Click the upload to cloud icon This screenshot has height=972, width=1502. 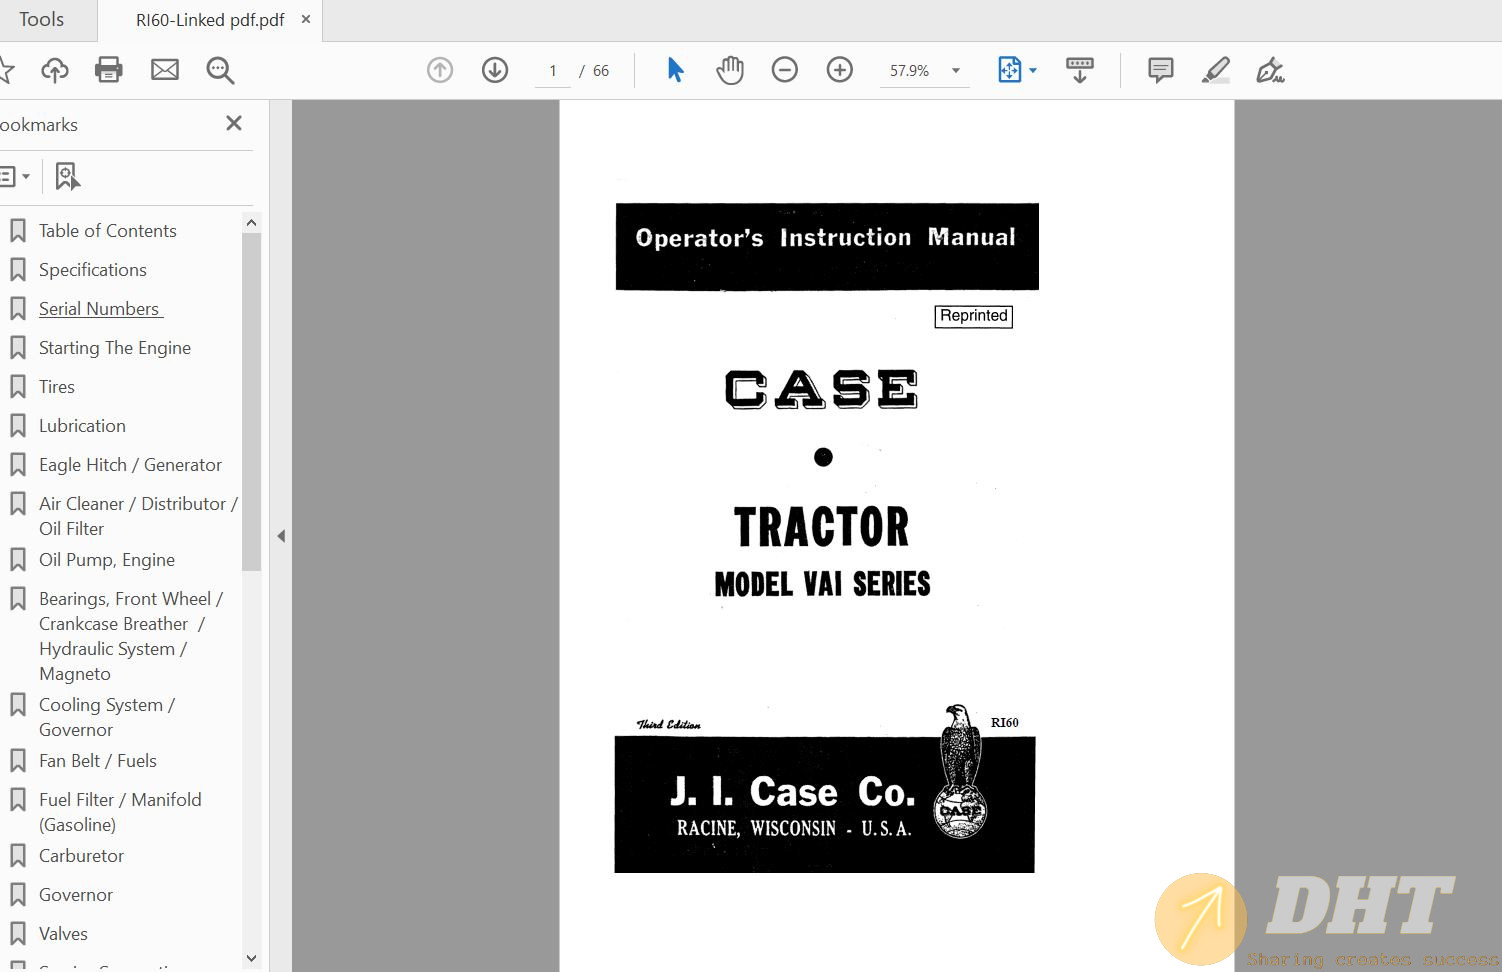pyautogui.click(x=55, y=70)
